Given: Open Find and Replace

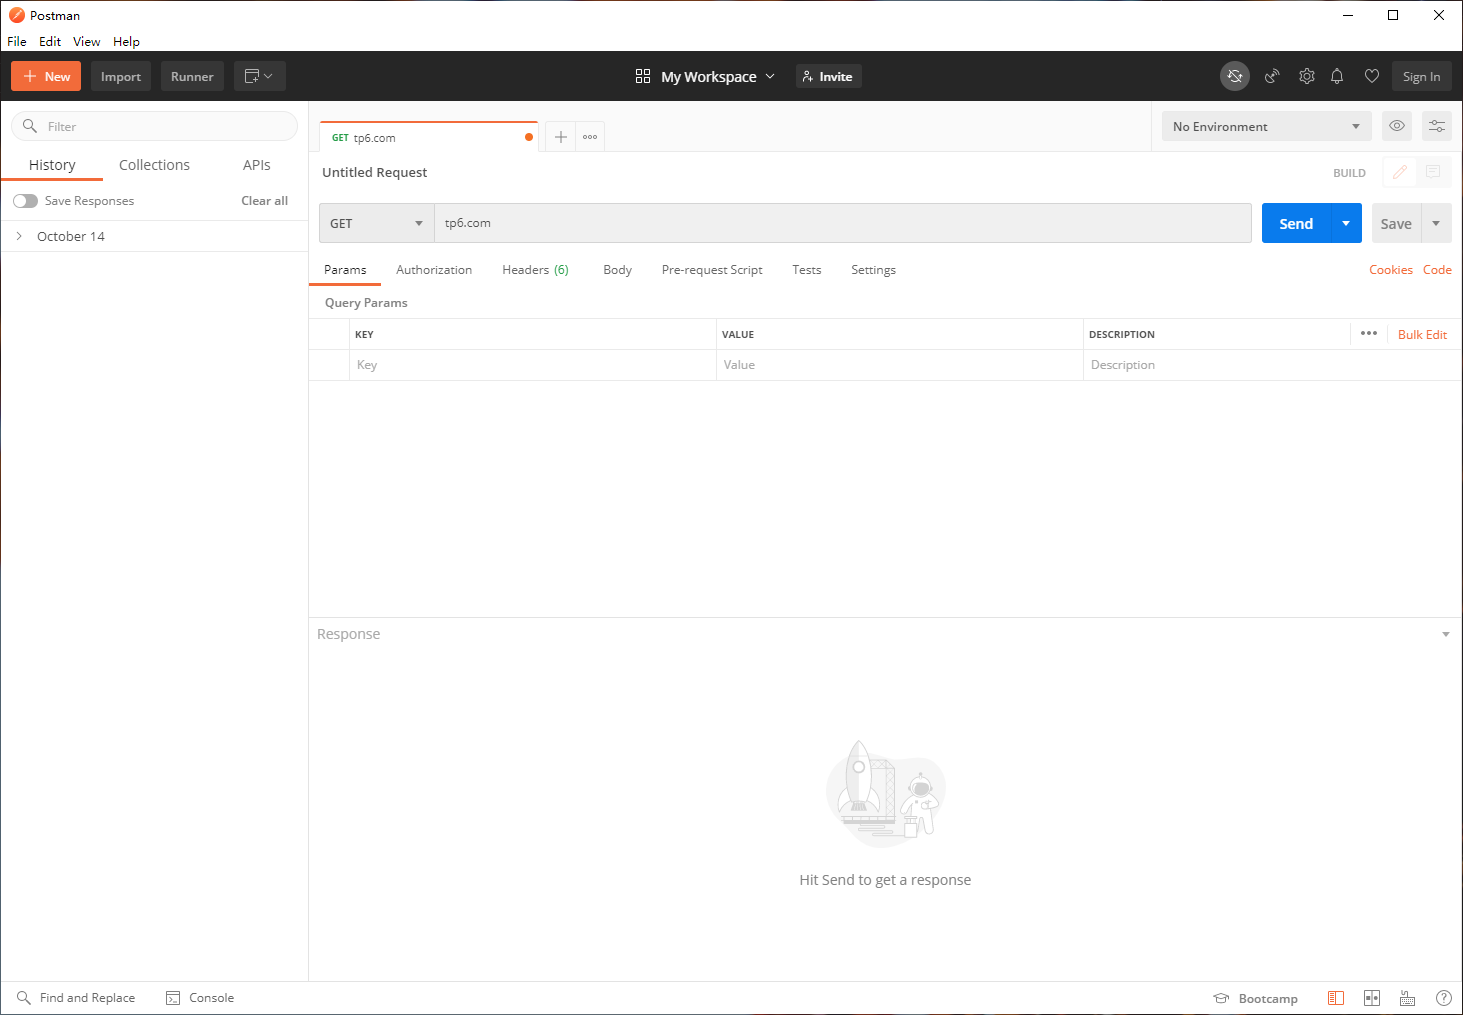Looking at the screenshot, I should [x=76, y=998].
